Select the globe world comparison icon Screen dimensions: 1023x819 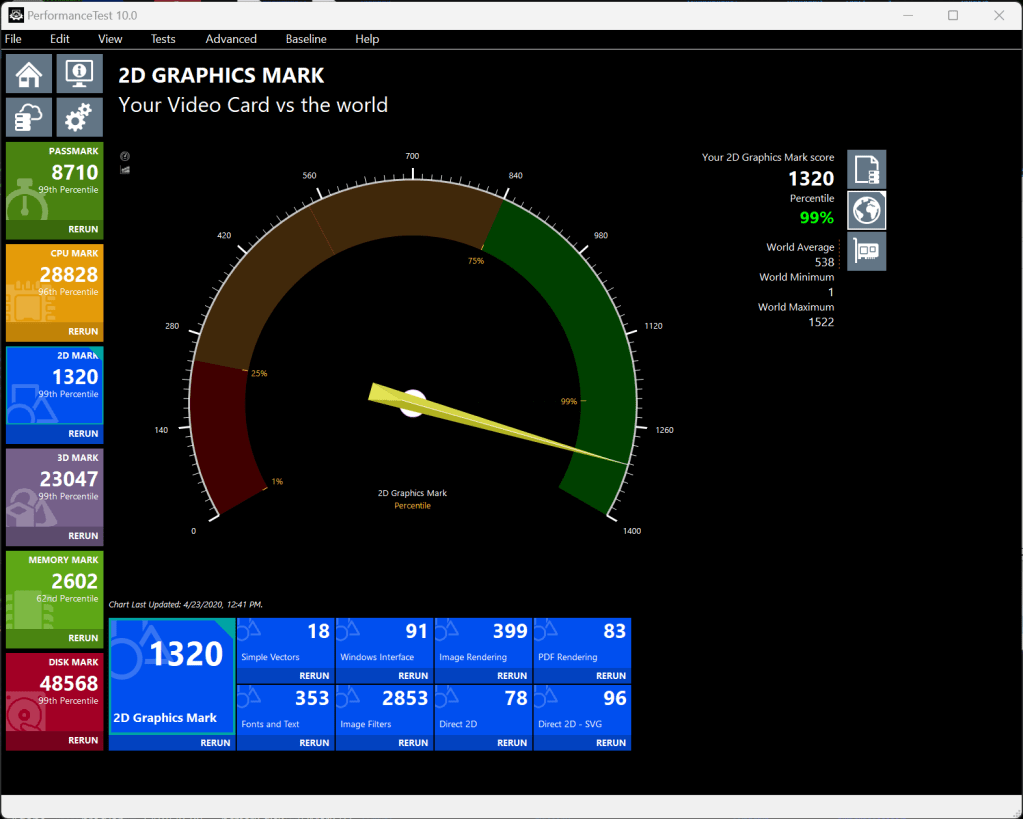[866, 211]
